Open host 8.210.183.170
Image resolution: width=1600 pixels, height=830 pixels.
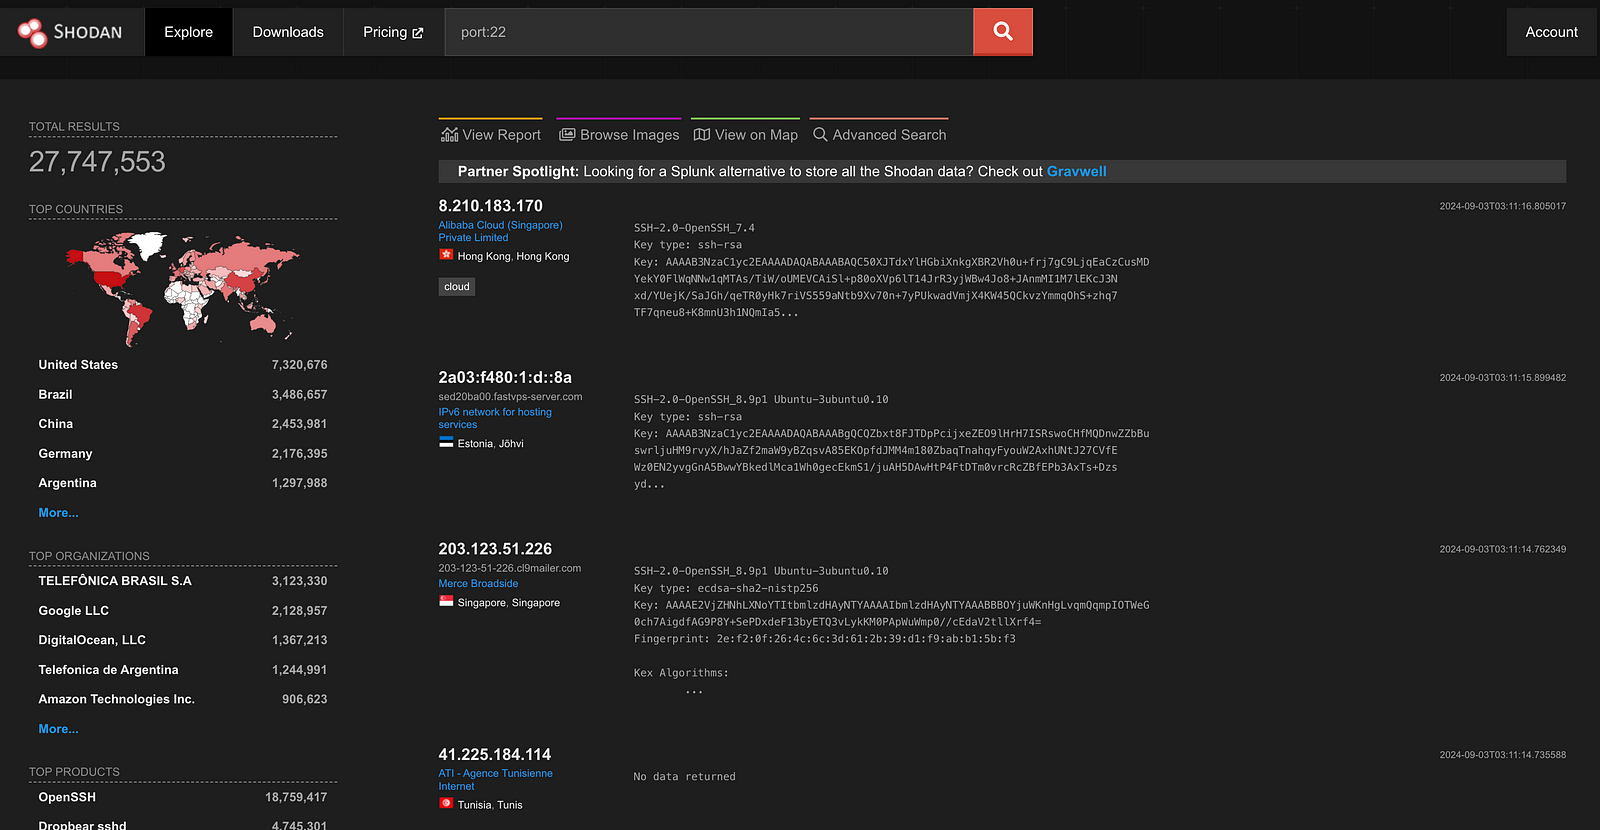[490, 206]
